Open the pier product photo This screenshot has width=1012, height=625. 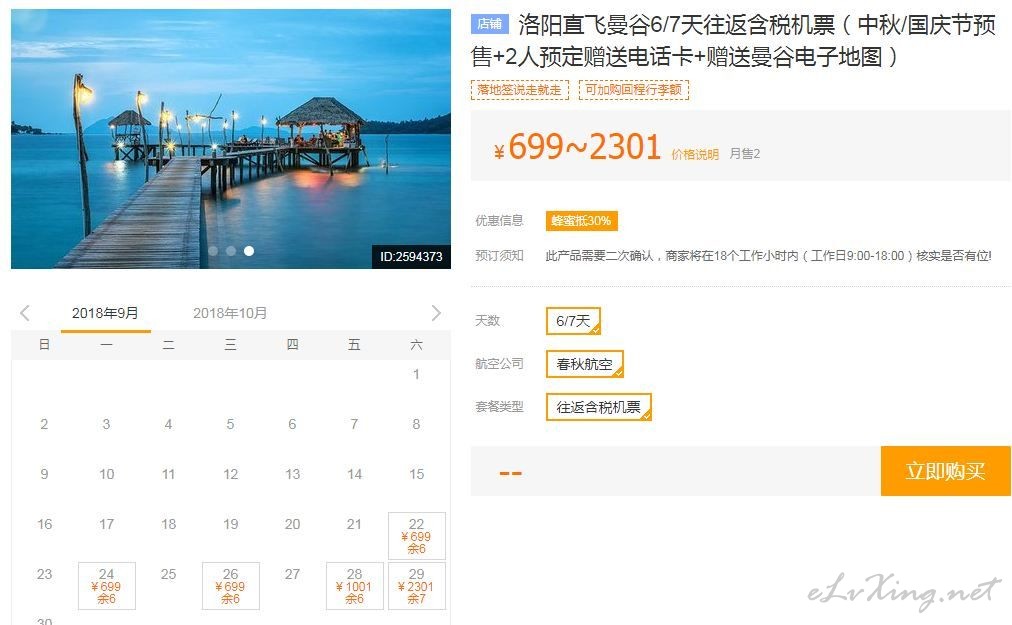click(x=231, y=139)
